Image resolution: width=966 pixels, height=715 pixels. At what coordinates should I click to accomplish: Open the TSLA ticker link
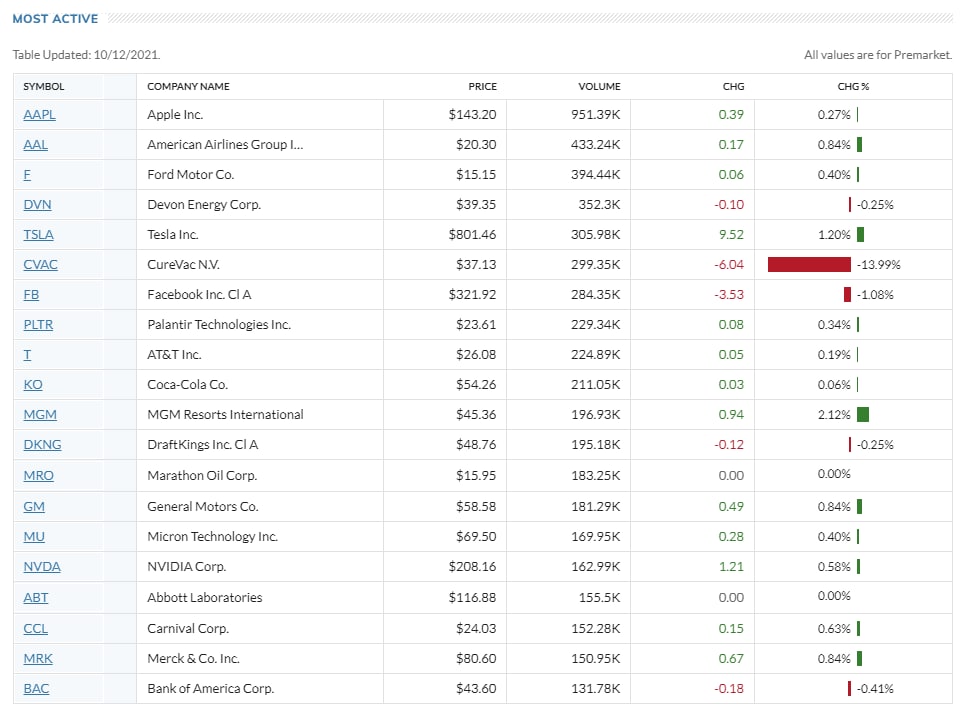pos(39,235)
